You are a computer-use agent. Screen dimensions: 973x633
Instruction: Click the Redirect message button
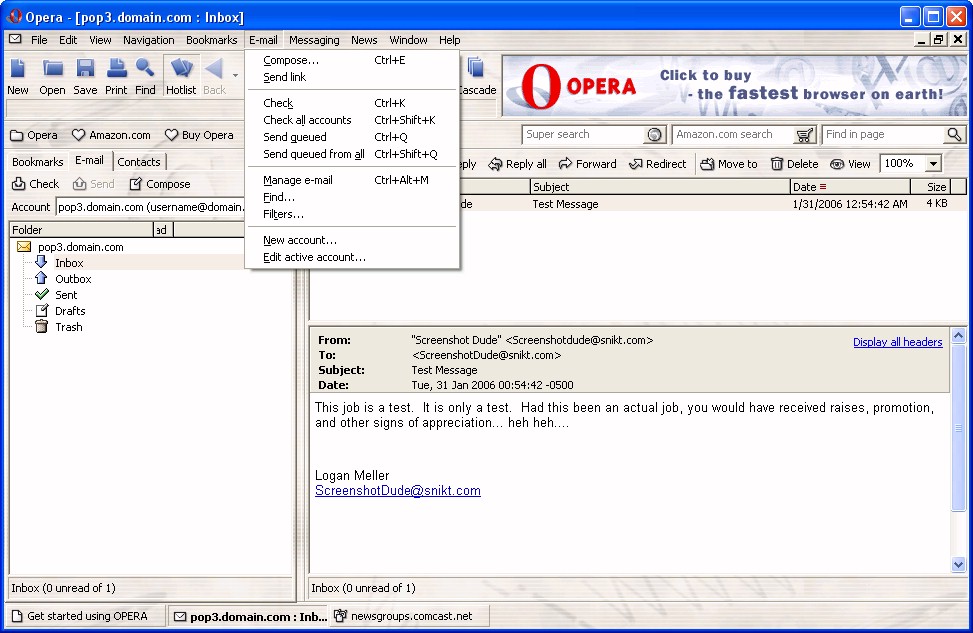pyautogui.click(x=658, y=164)
